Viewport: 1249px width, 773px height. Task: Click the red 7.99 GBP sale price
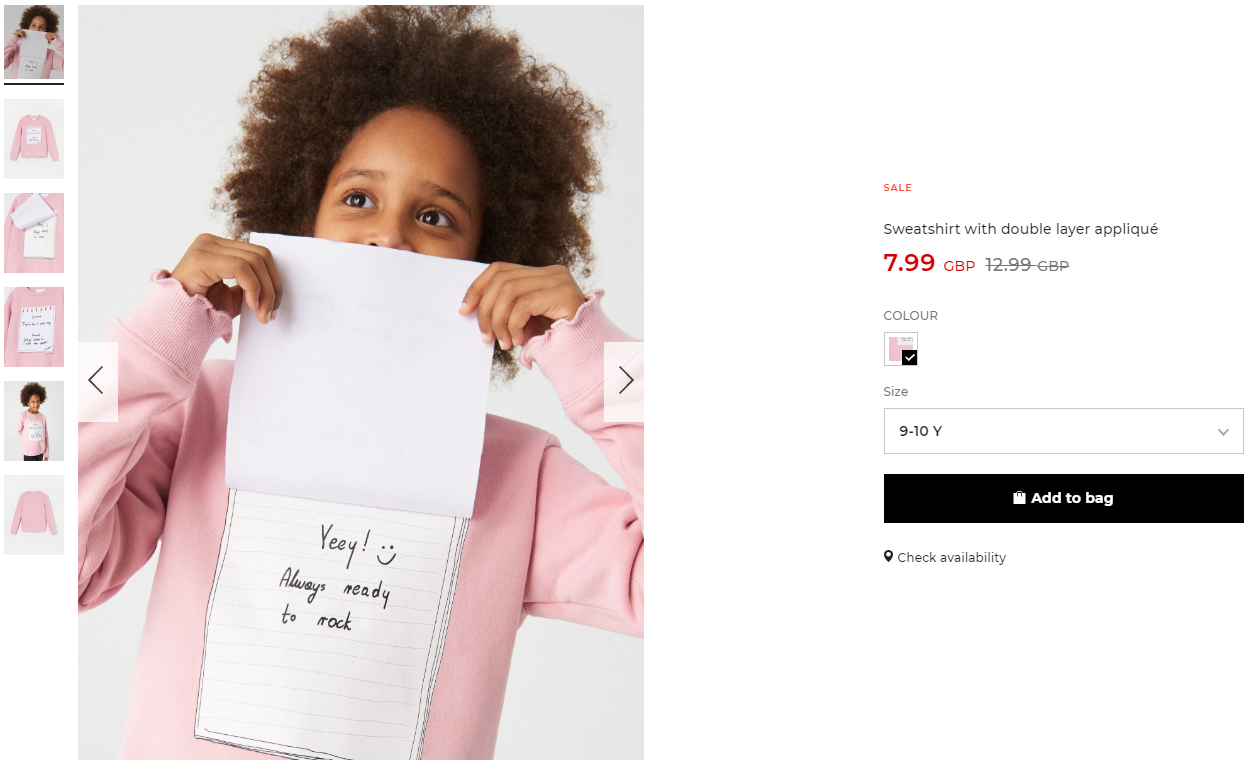929,263
